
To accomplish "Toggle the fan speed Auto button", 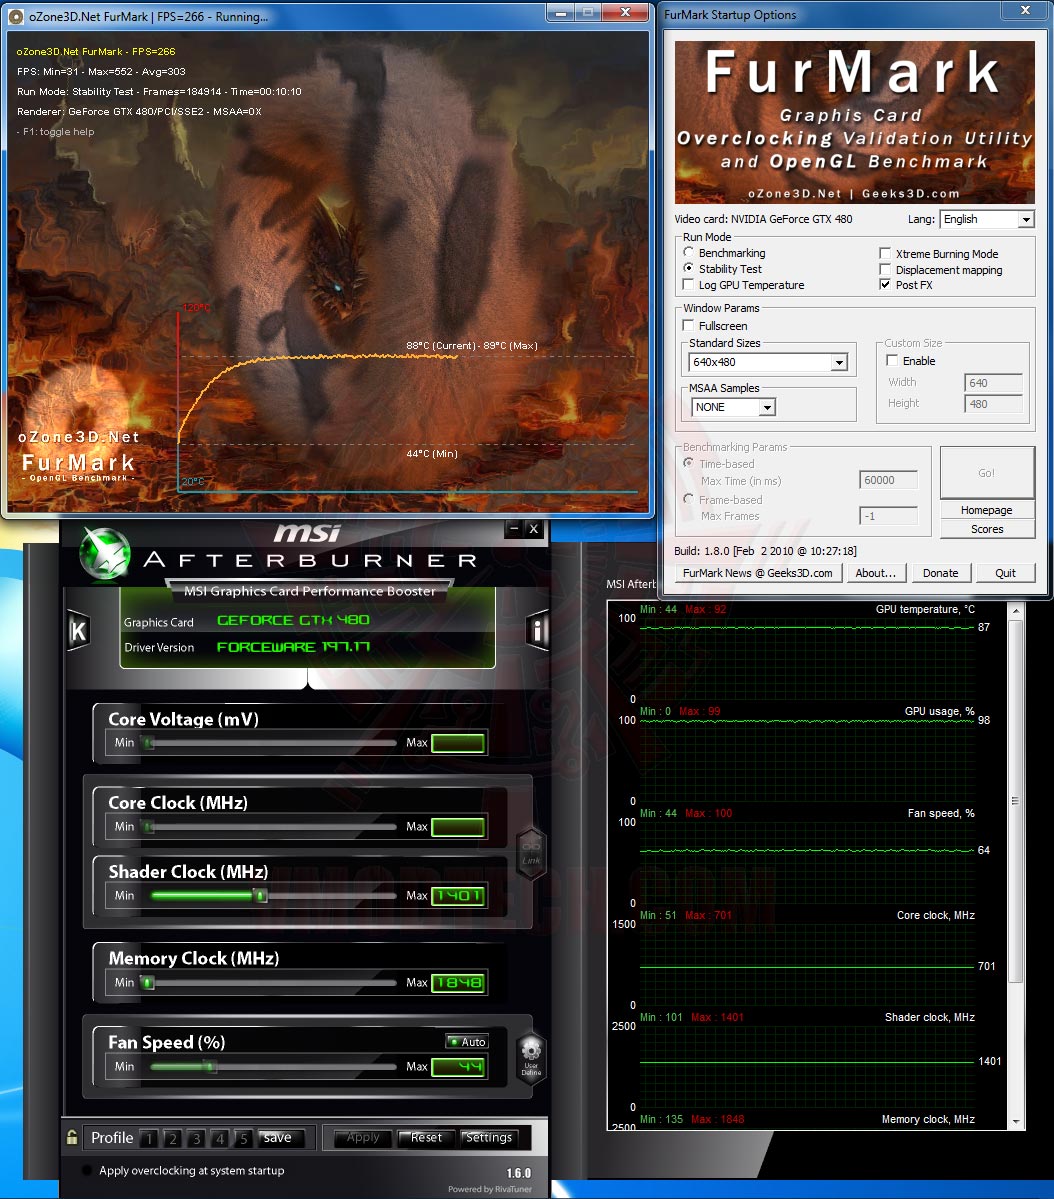I will click(x=467, y=1041).
